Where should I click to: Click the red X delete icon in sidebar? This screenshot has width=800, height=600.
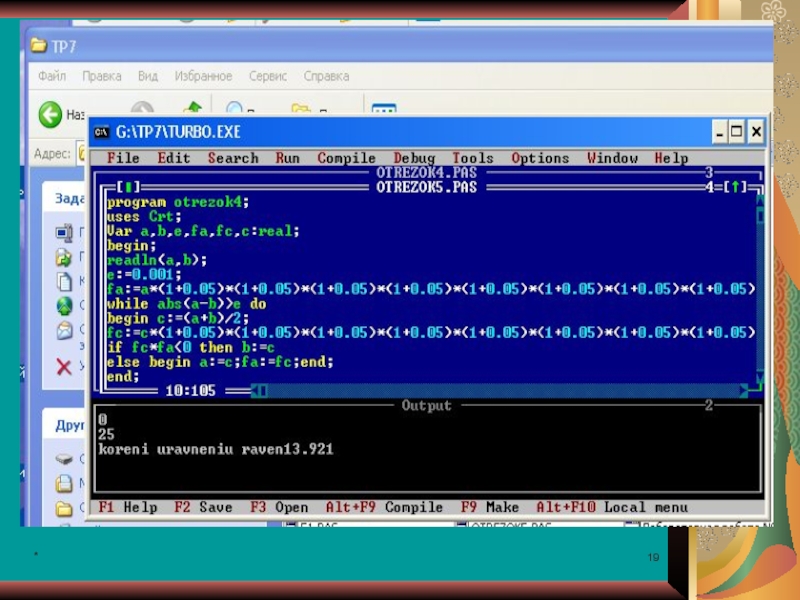coord(64,367)
